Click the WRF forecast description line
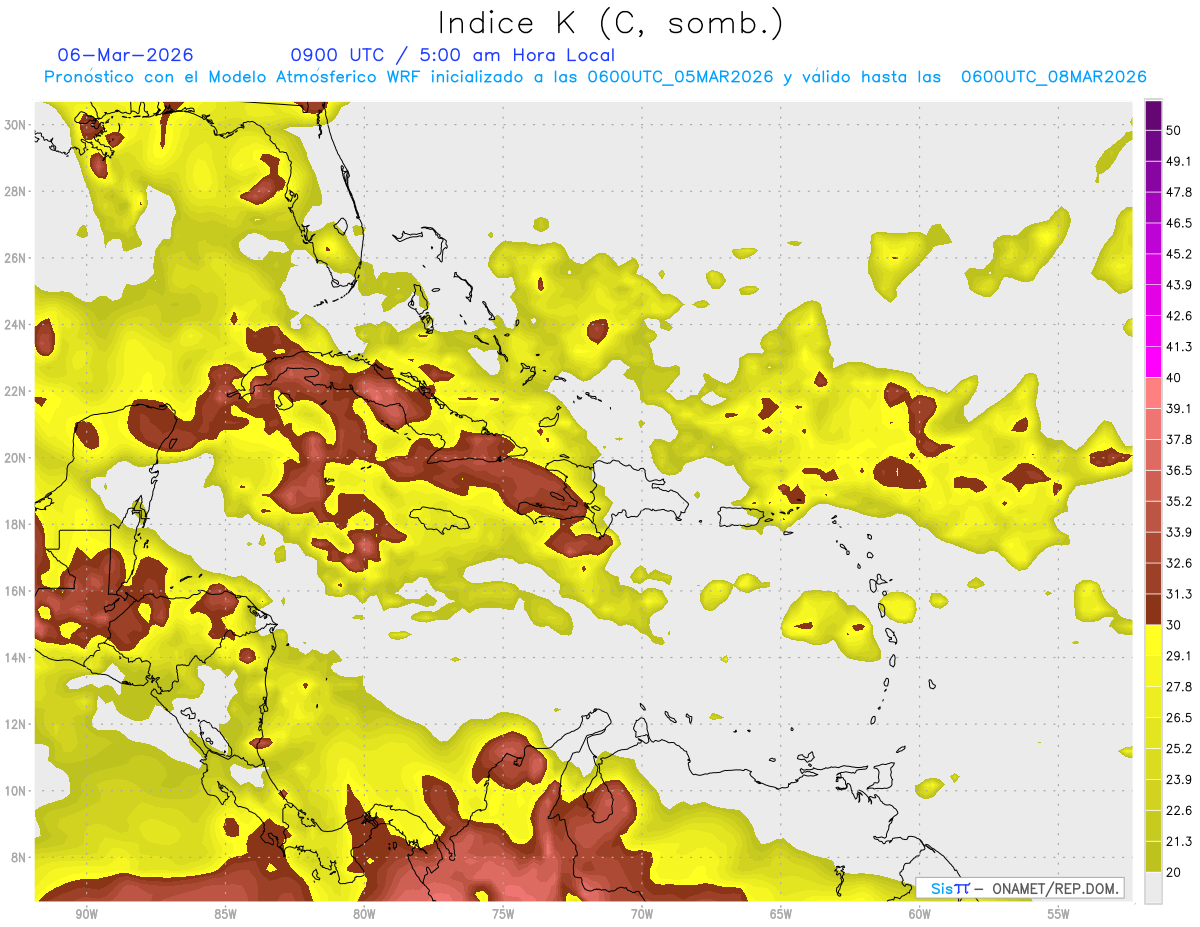1200x927 pixels. click(595, 77)
